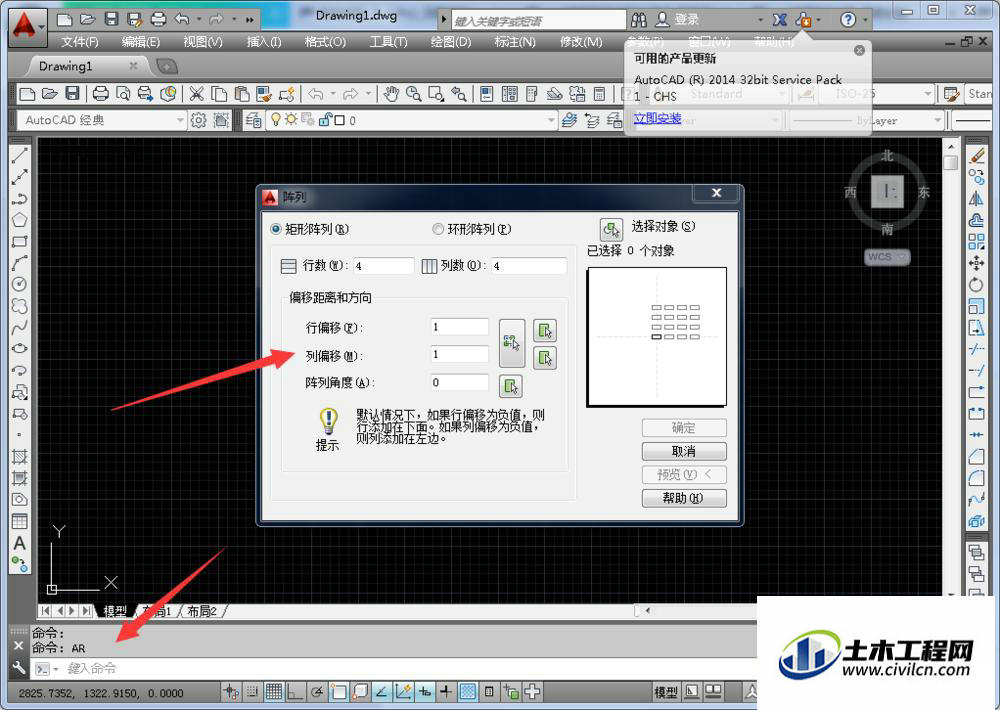Click the 行数 input field
This screenshot has height=710, width=1000.
pos(384,265)
